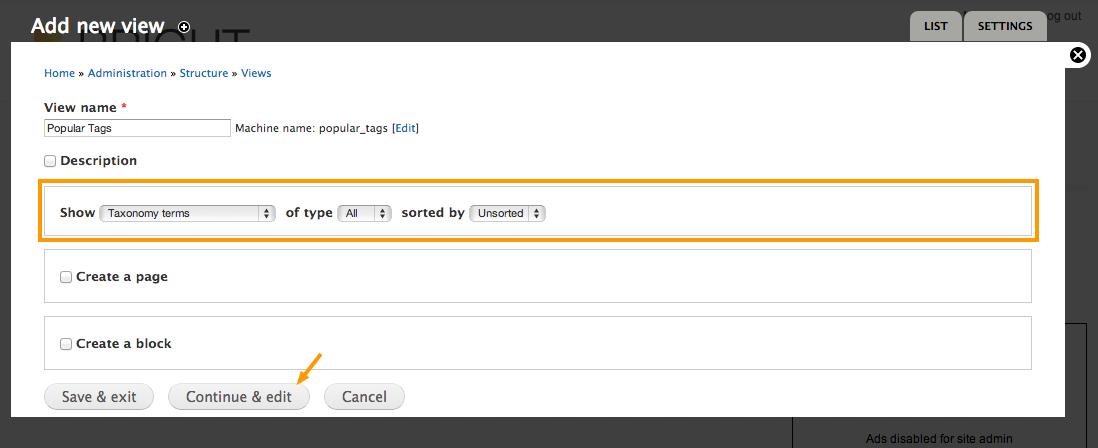Open the Administration breadcrumb link
The width and height of the screenshot is (1098, 448).
127,73
